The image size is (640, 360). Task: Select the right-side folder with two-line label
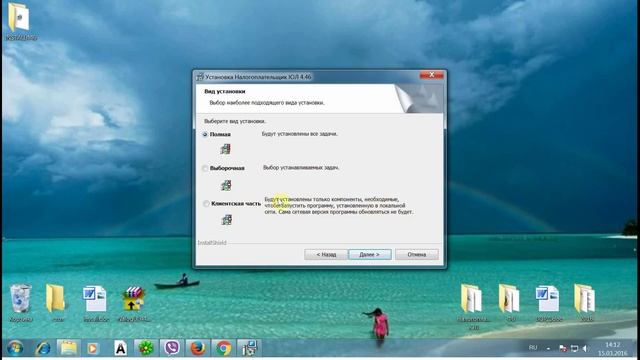pyautogui.click(x=473, y=307)
